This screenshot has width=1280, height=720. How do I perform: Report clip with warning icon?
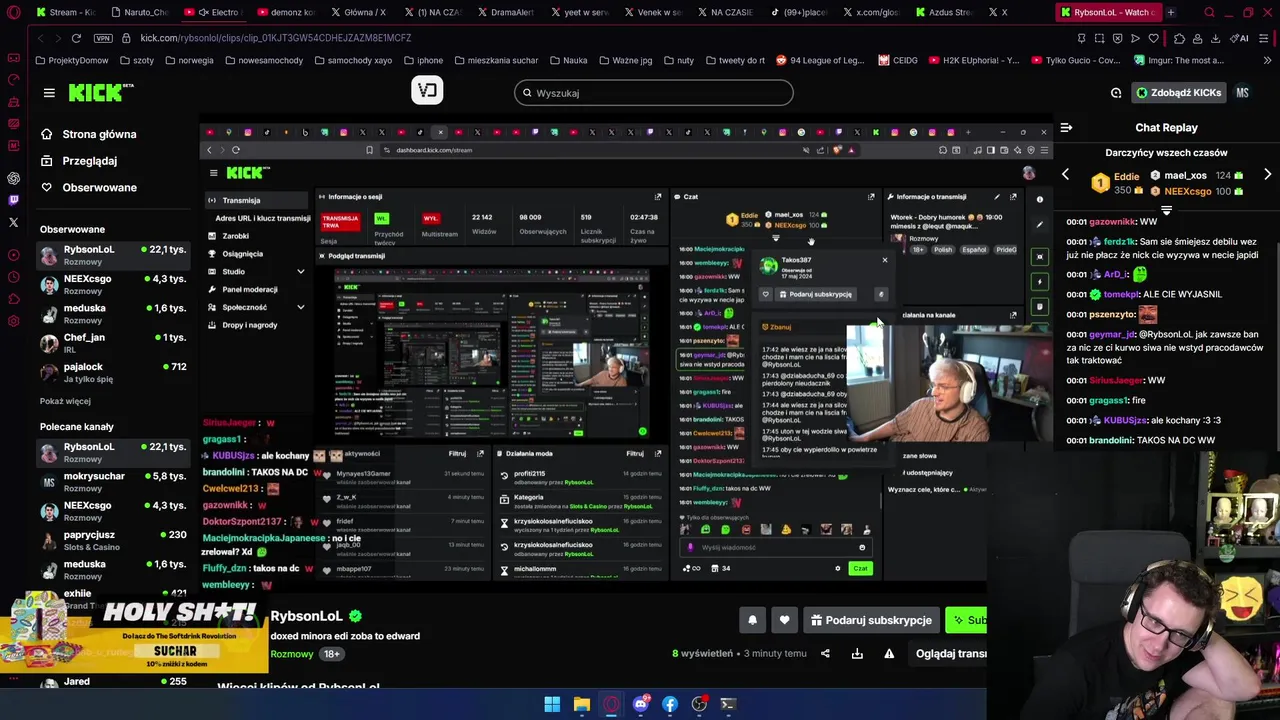point(889,654)
